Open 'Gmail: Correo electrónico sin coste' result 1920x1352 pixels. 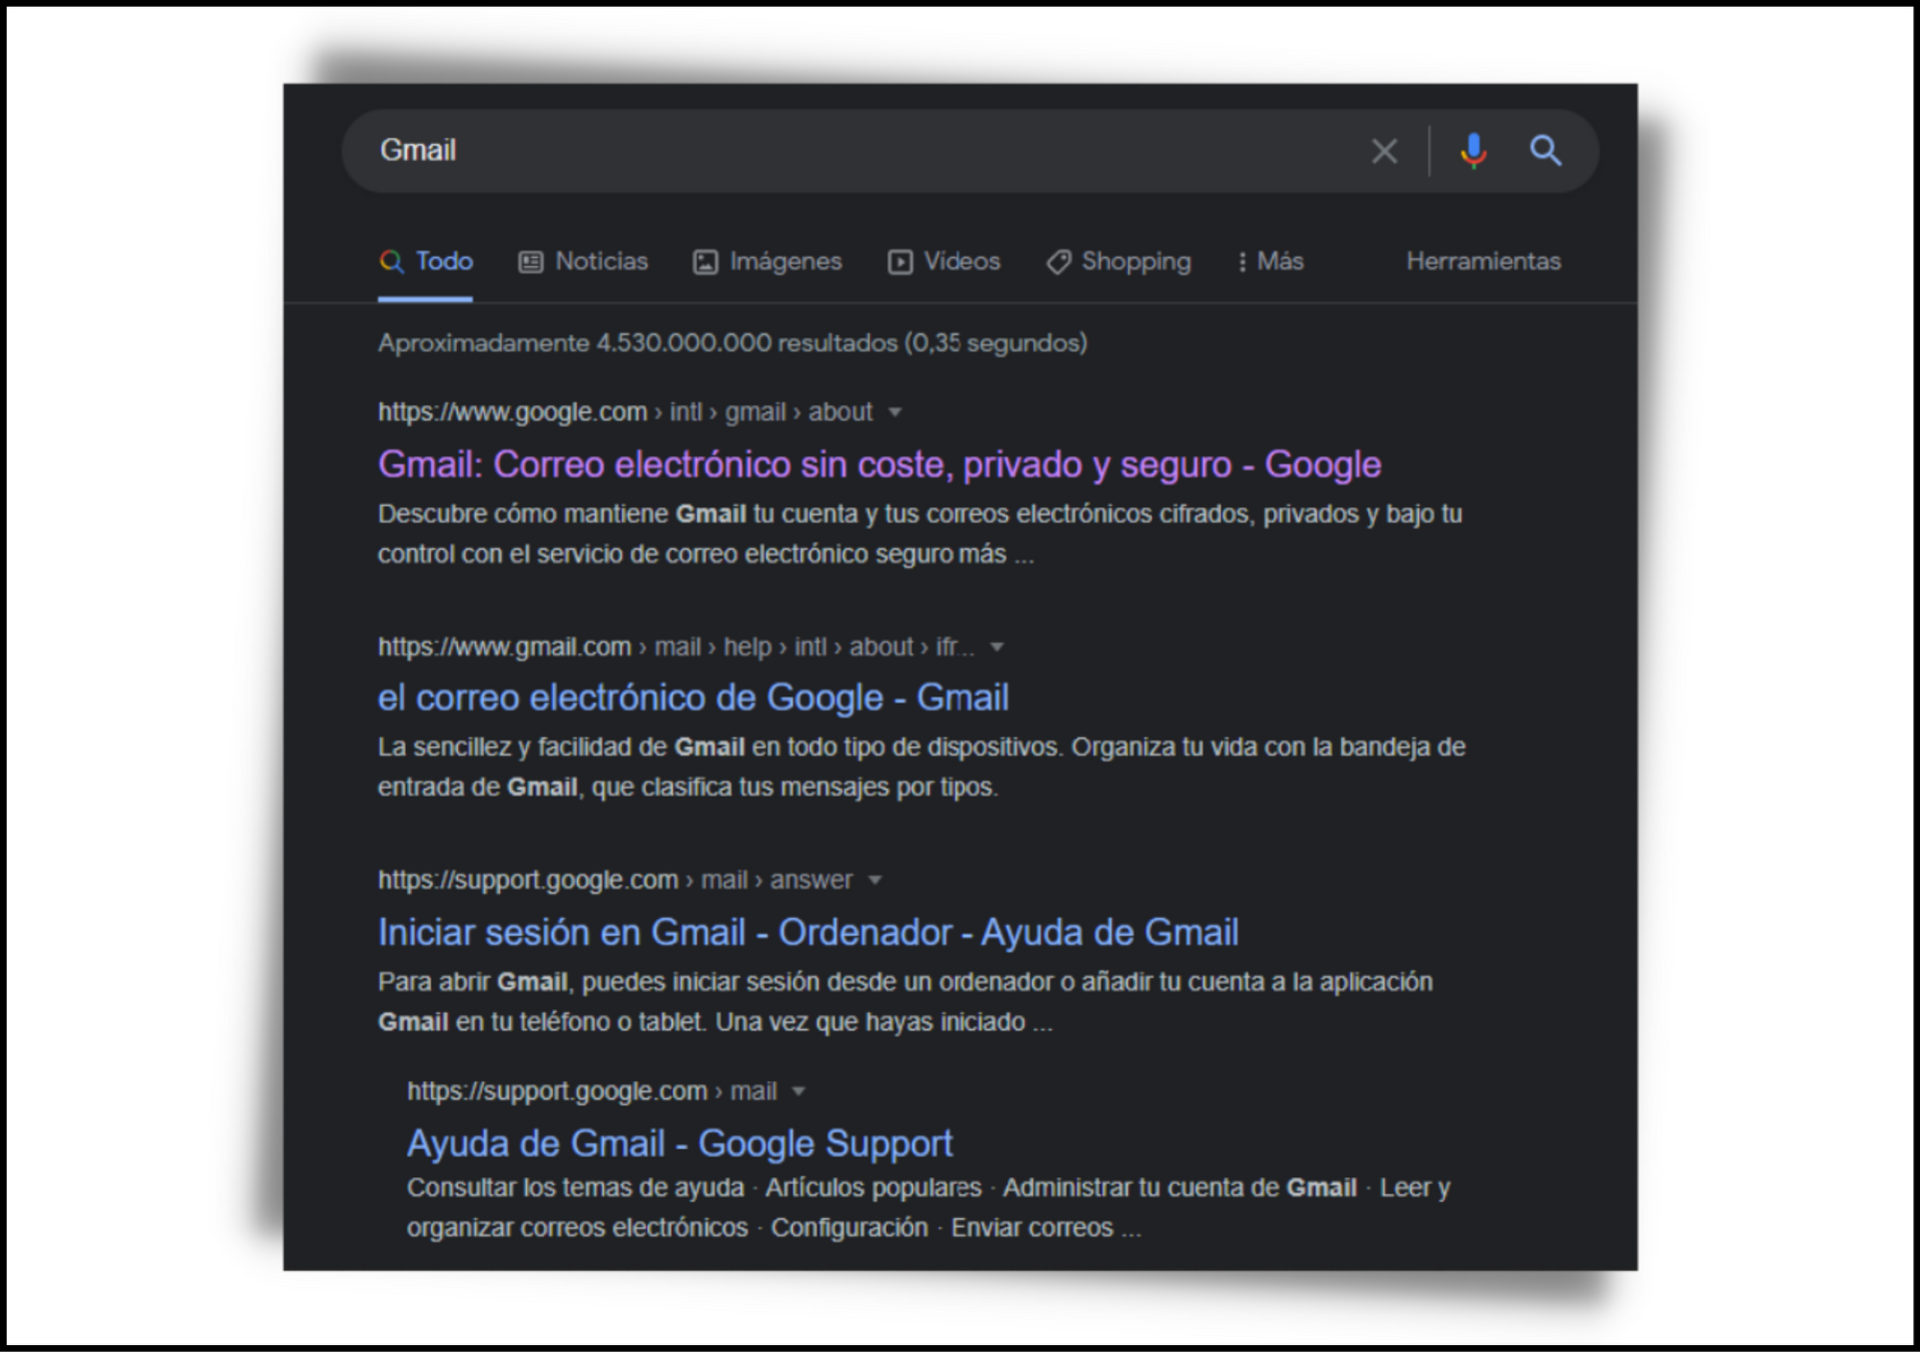[x=879, y=465]
